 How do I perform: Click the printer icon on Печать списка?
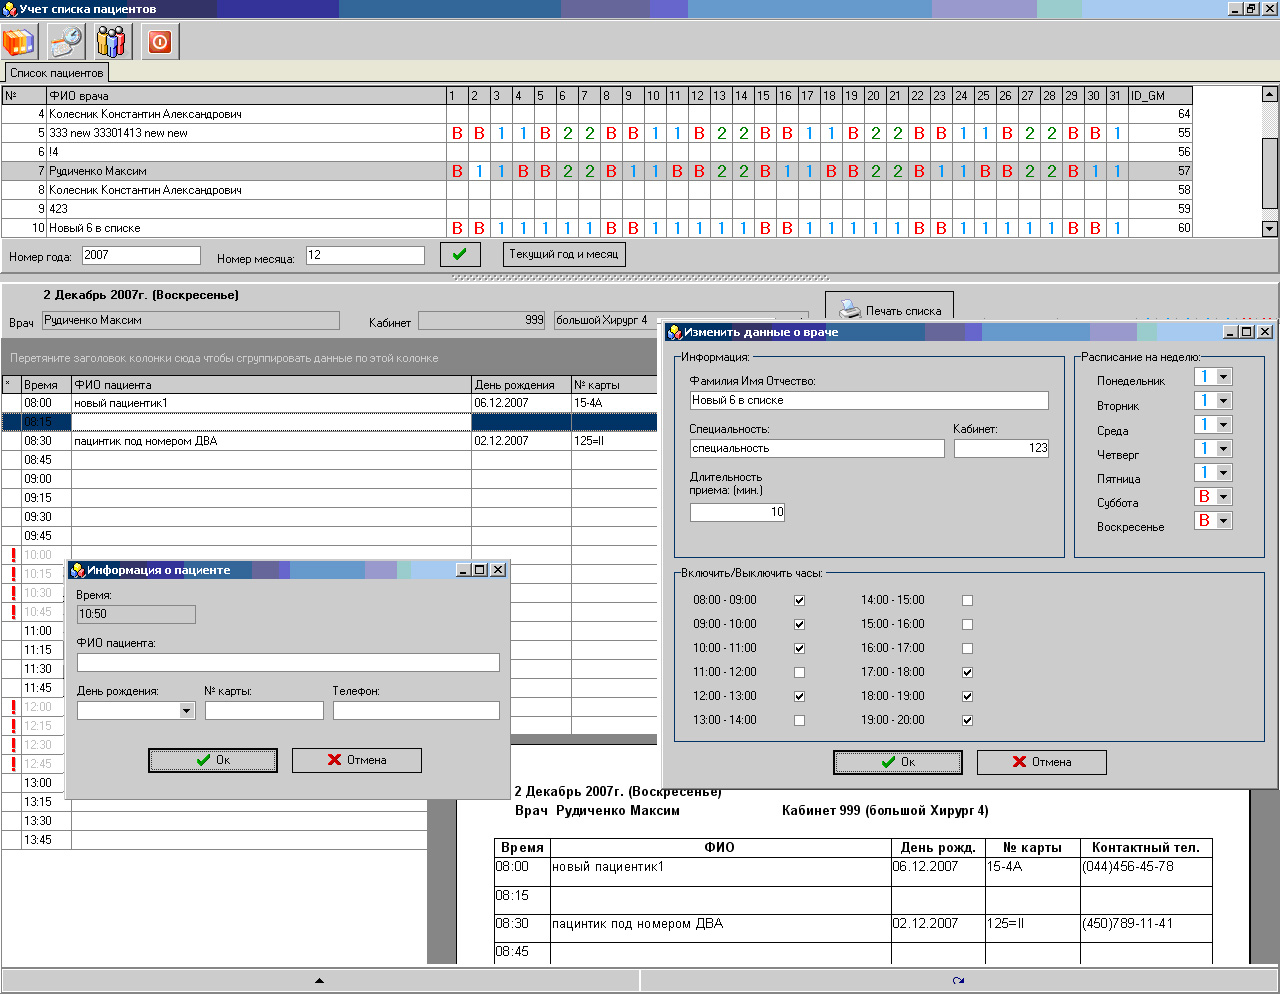[x=849, y=310]
